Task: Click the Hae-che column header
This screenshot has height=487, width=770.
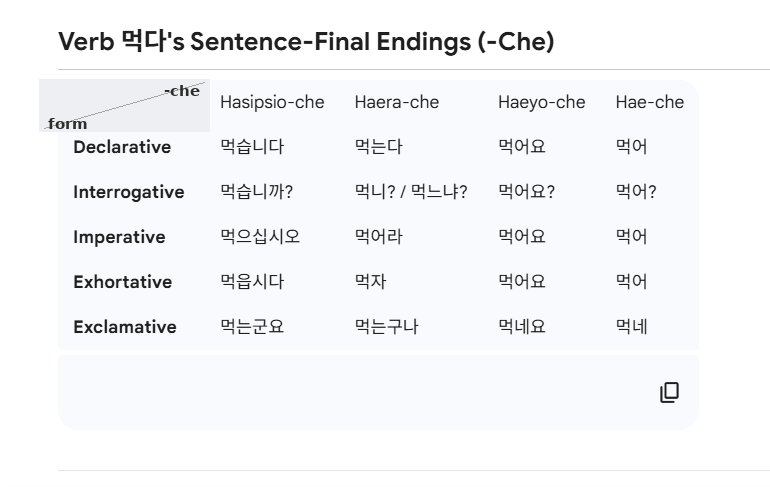Action: (x=649, y=102)
